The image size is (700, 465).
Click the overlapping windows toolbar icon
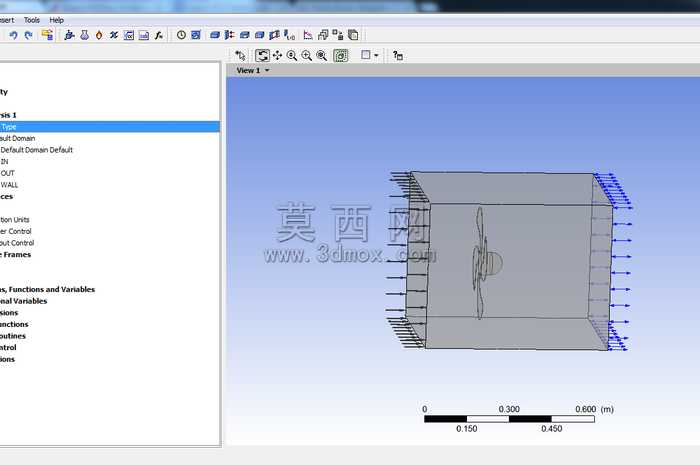[323, 35]
